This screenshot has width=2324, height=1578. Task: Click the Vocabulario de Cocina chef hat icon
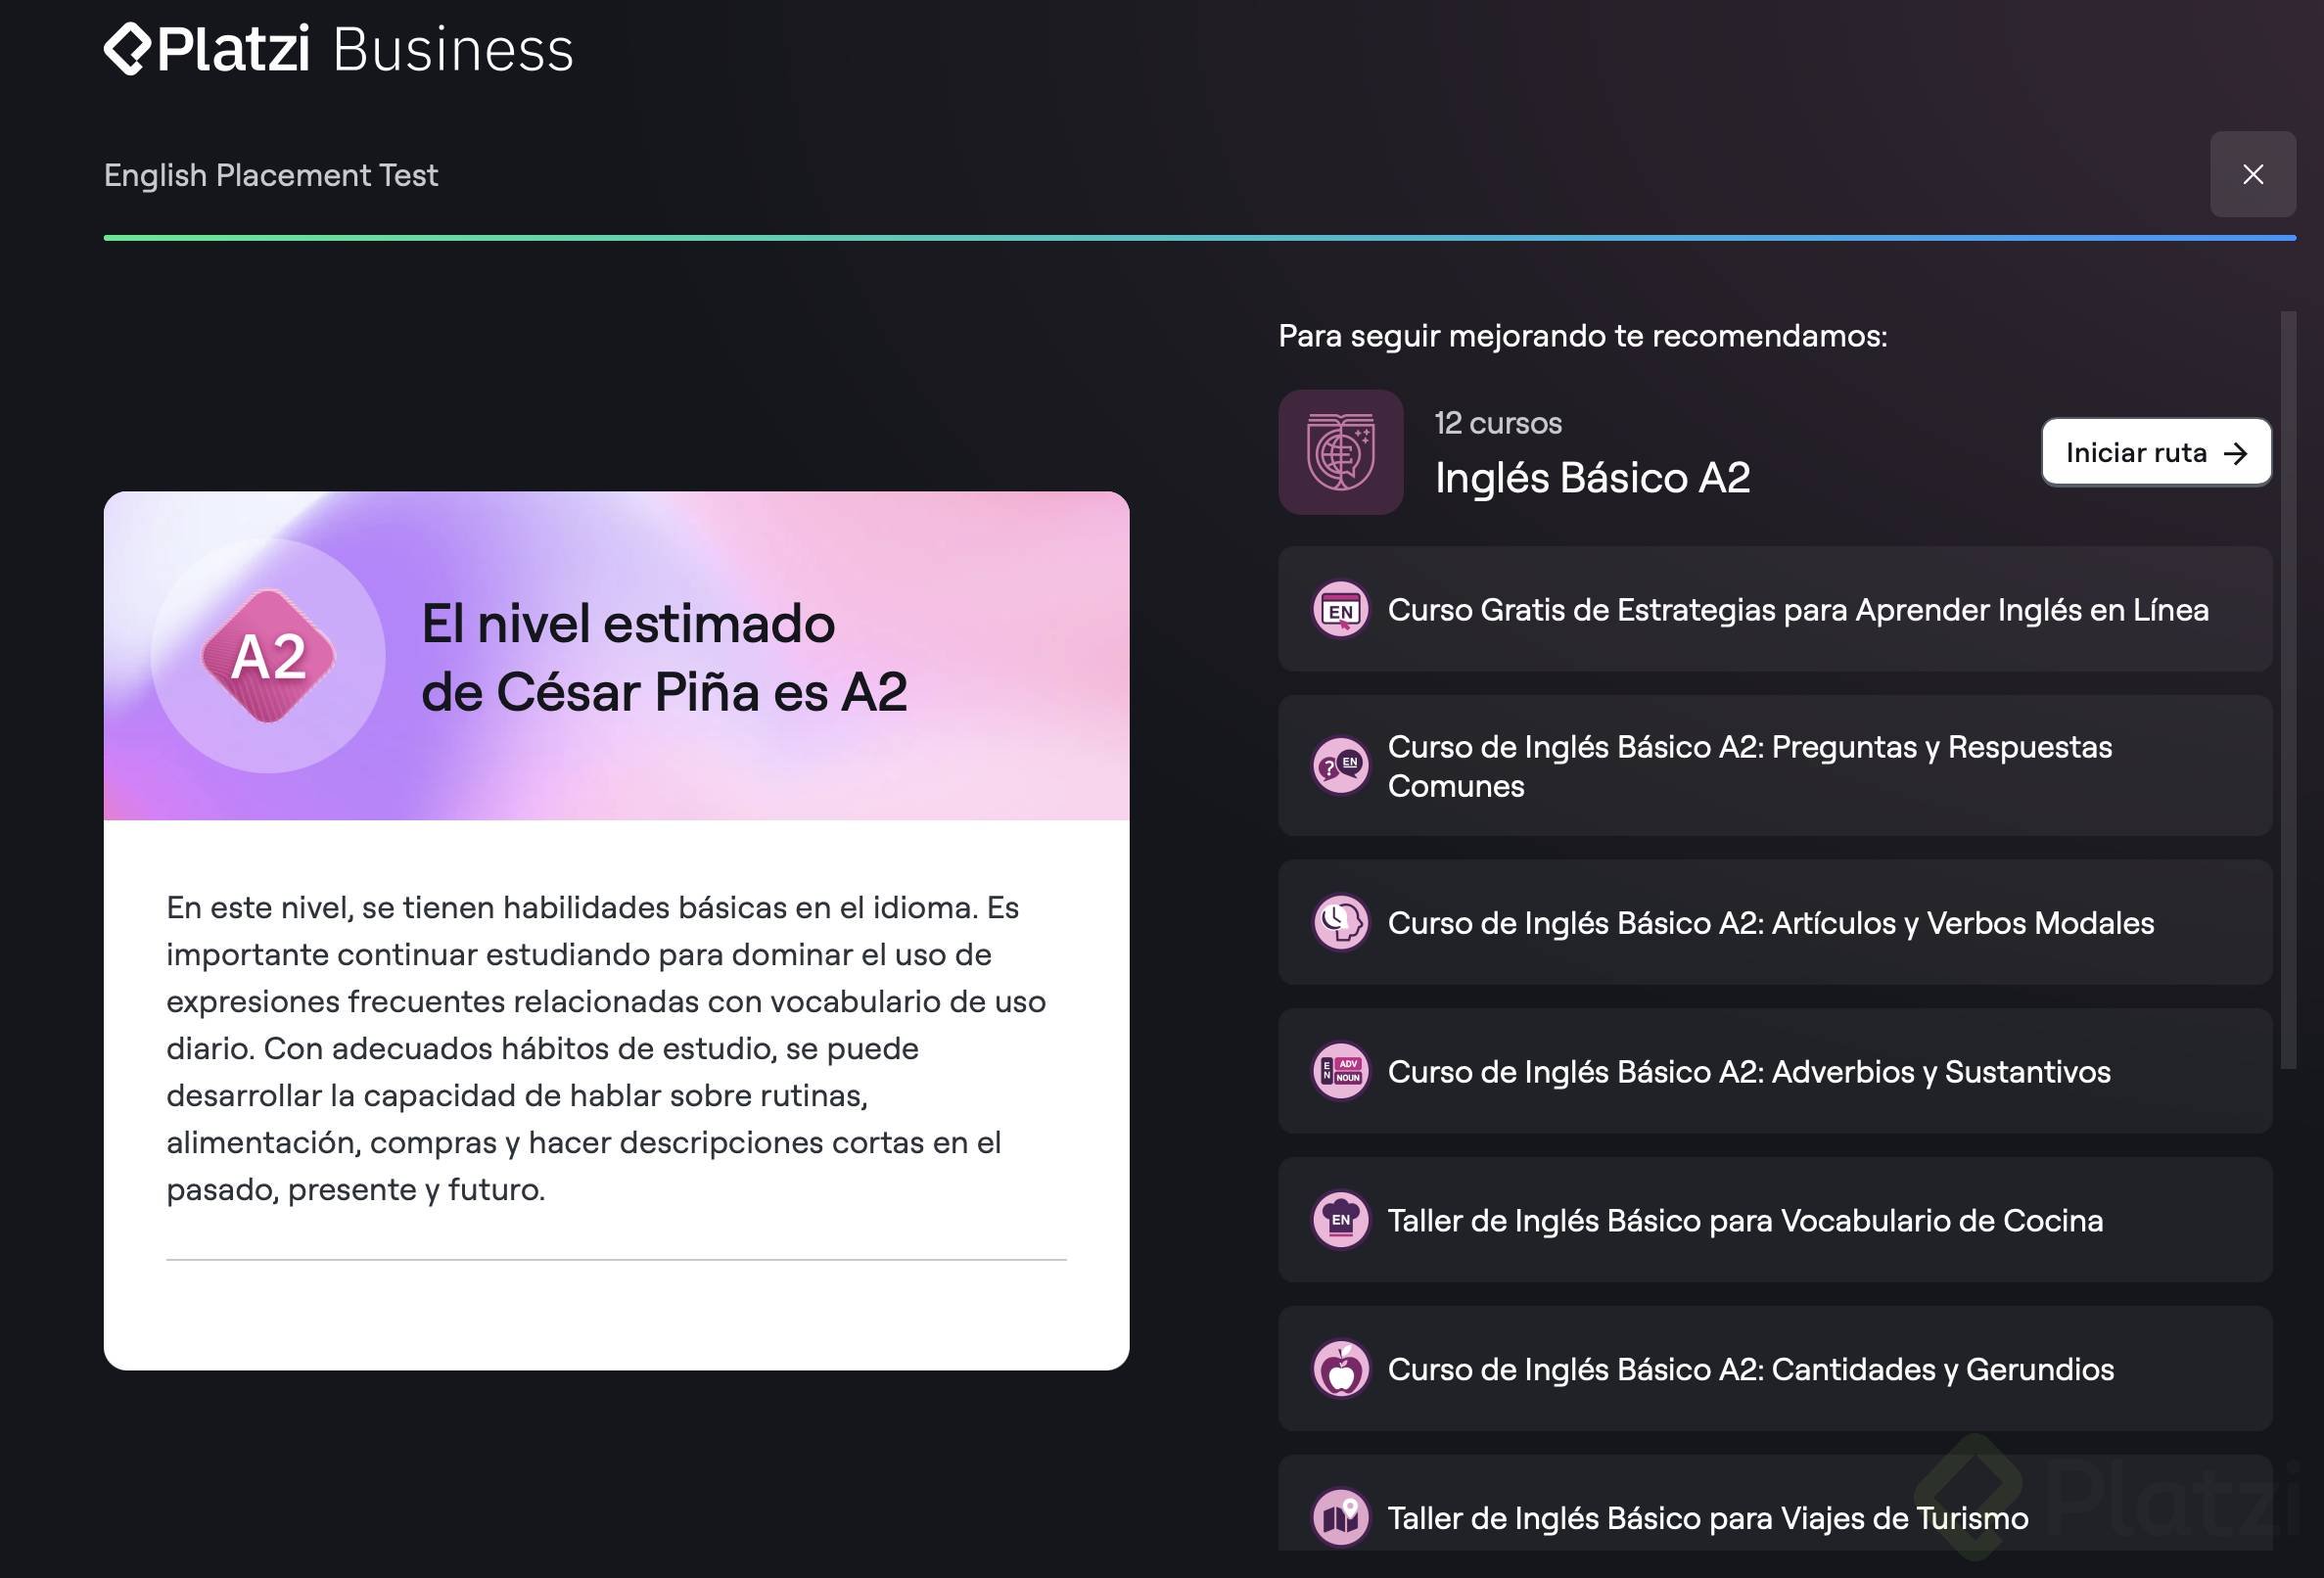1340,1220
